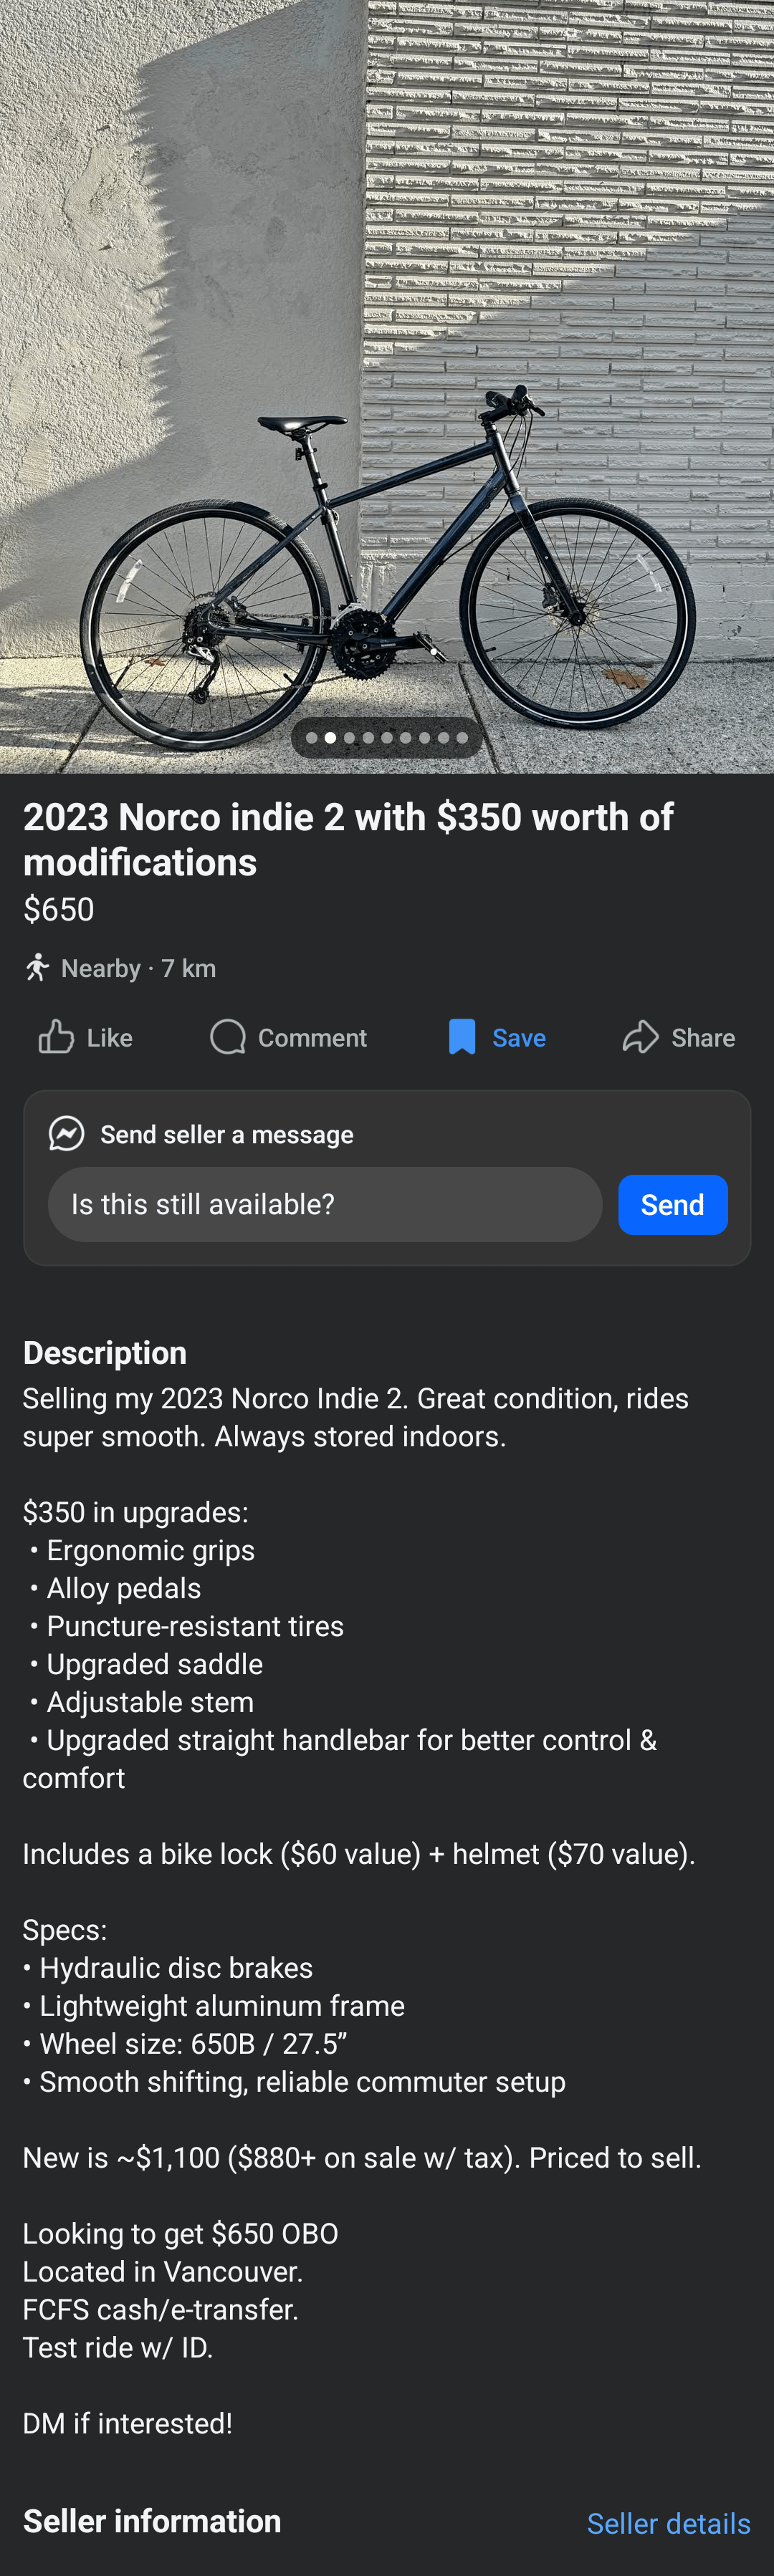Open the Norco bike photo
Screen dimensions: 774x2576
click(387, 400)
